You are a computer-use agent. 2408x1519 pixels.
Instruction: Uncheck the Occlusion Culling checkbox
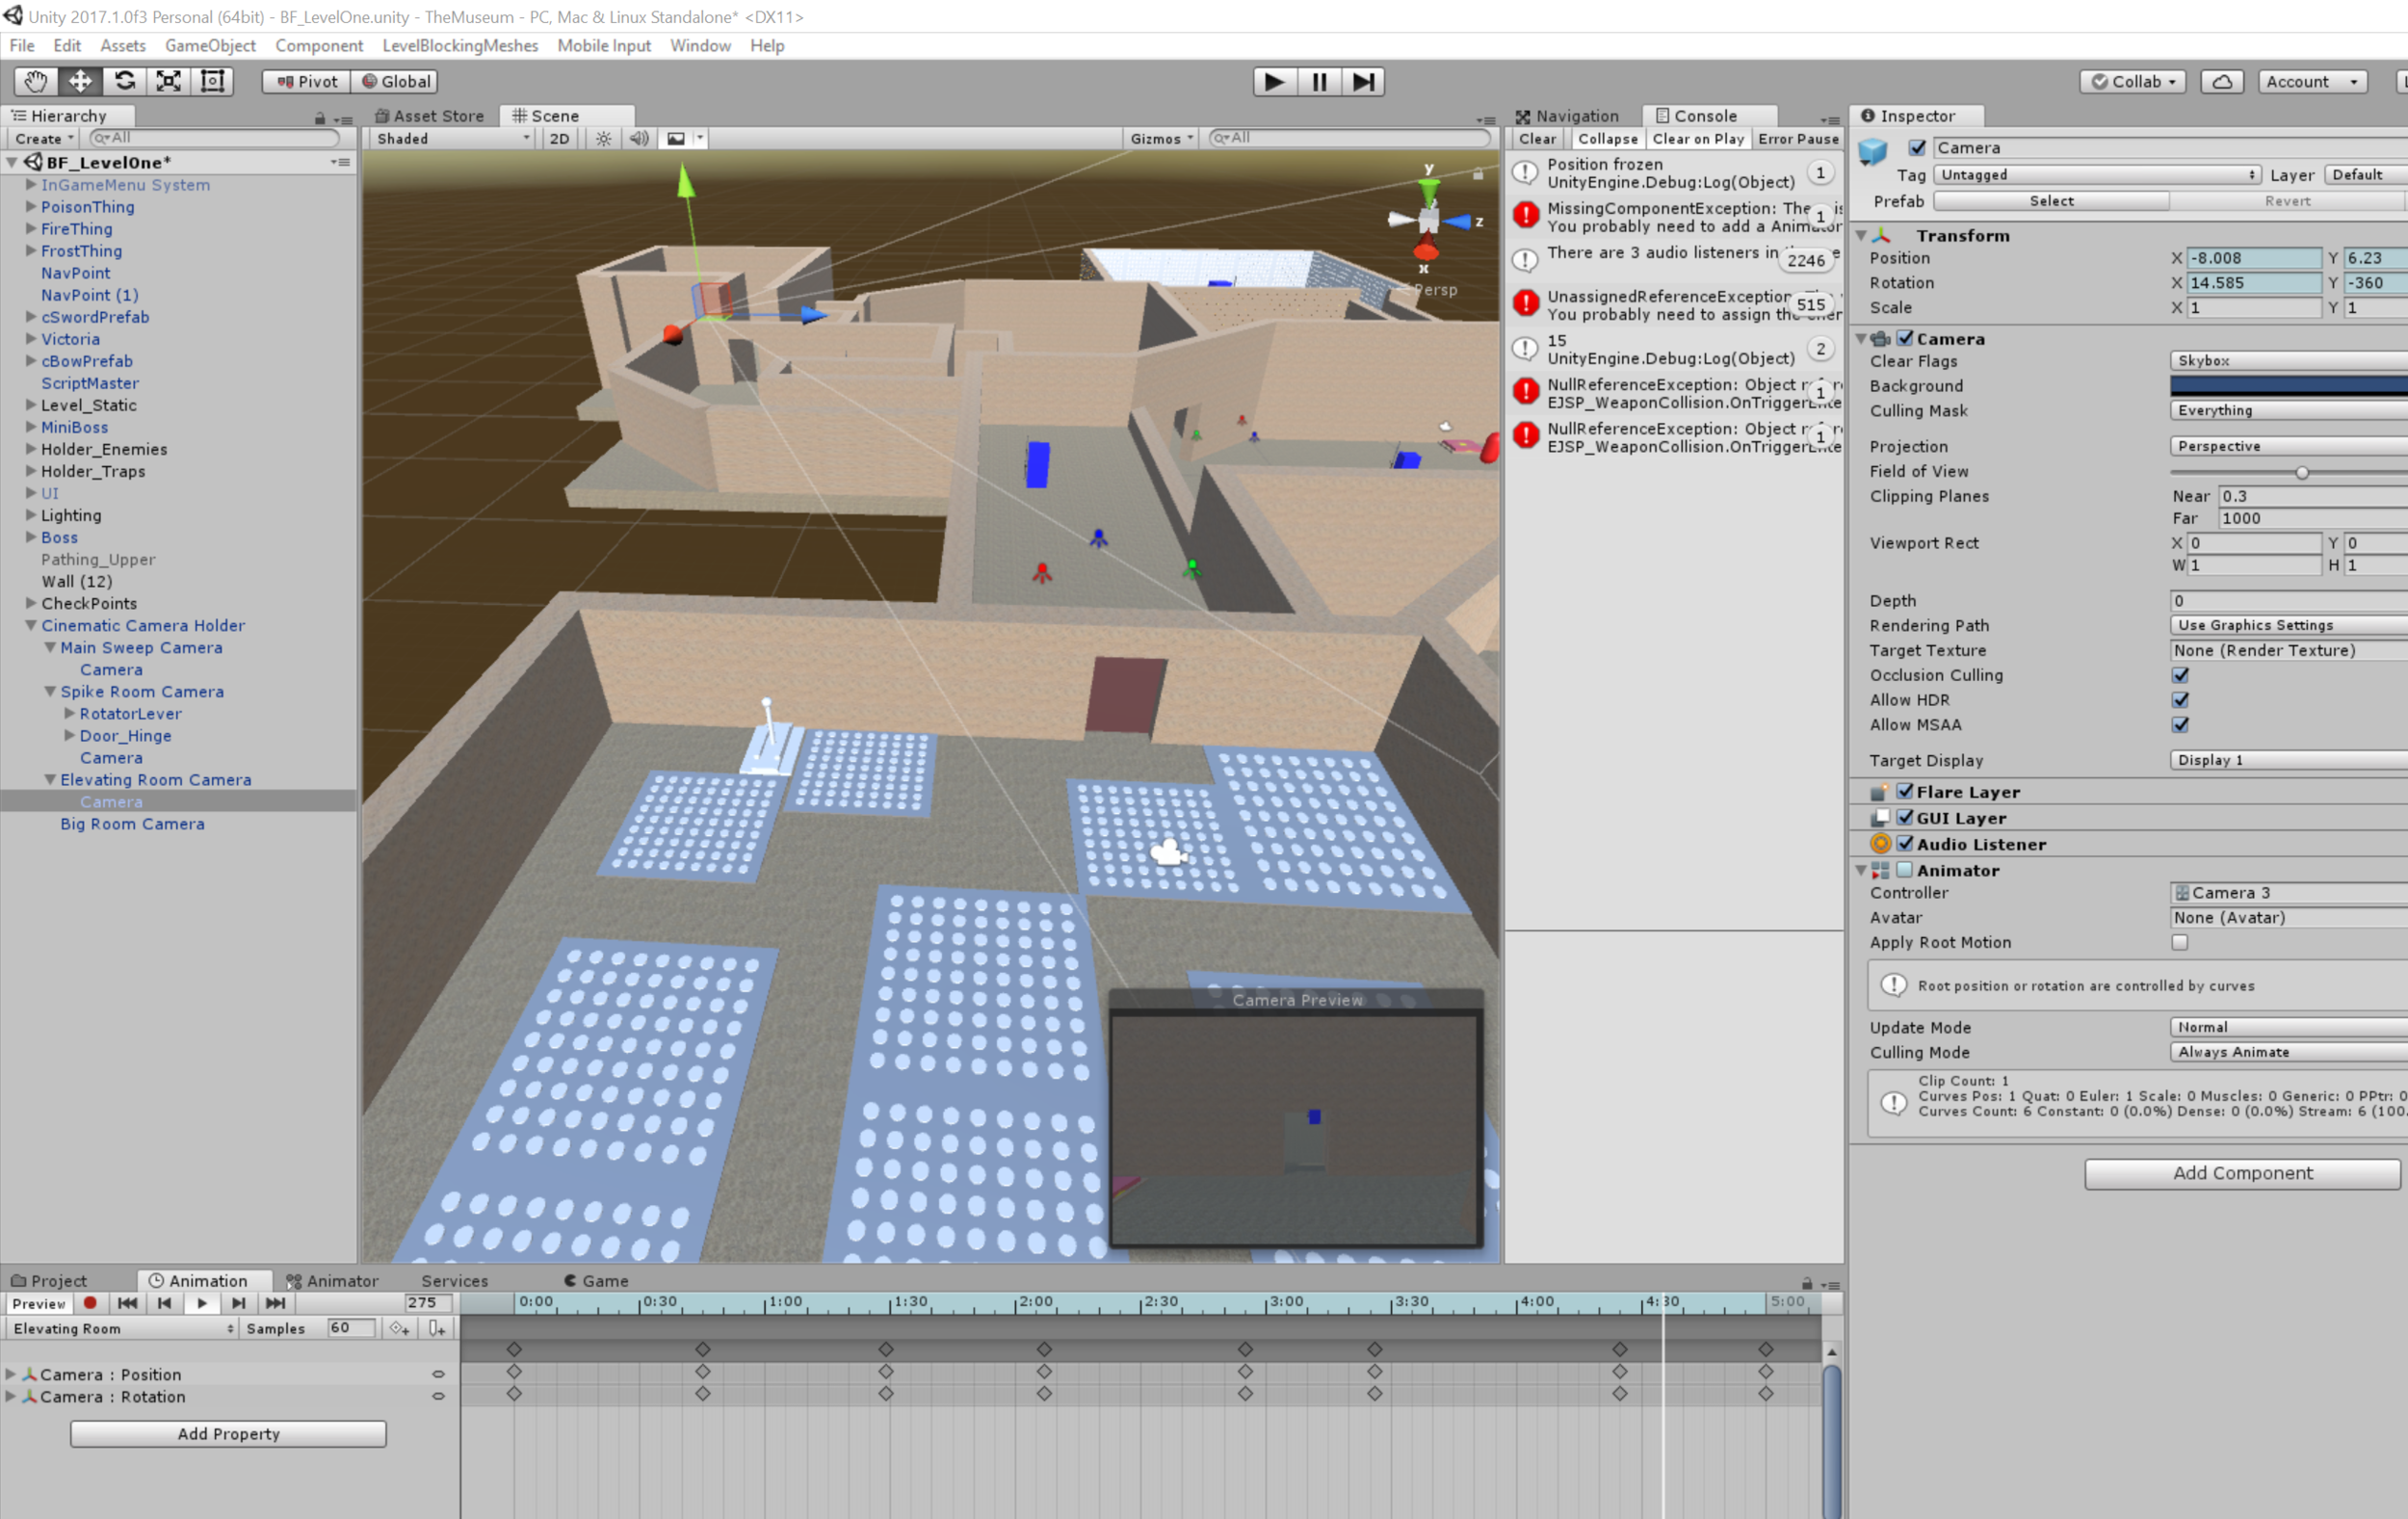[2180, 675]
